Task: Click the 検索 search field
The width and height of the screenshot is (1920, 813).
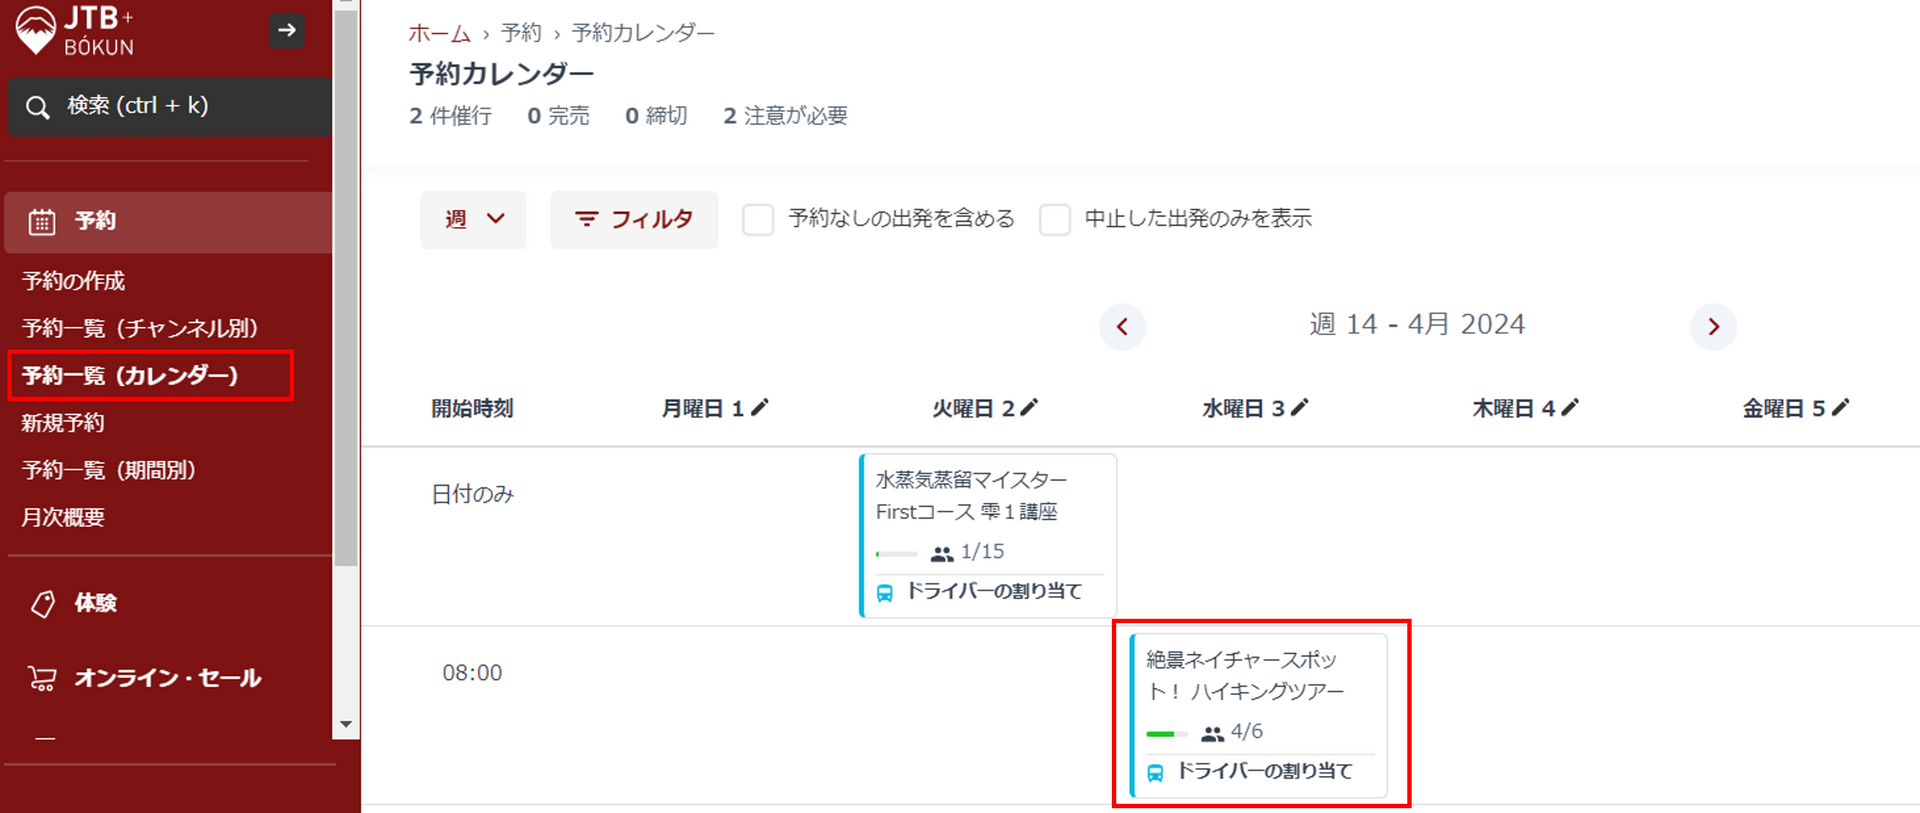Action: (170, 106)
